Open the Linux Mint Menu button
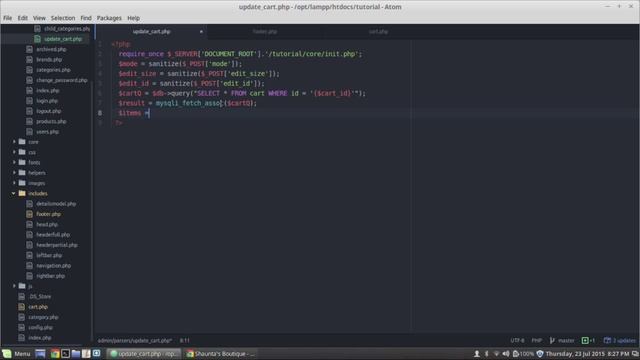 16,353
